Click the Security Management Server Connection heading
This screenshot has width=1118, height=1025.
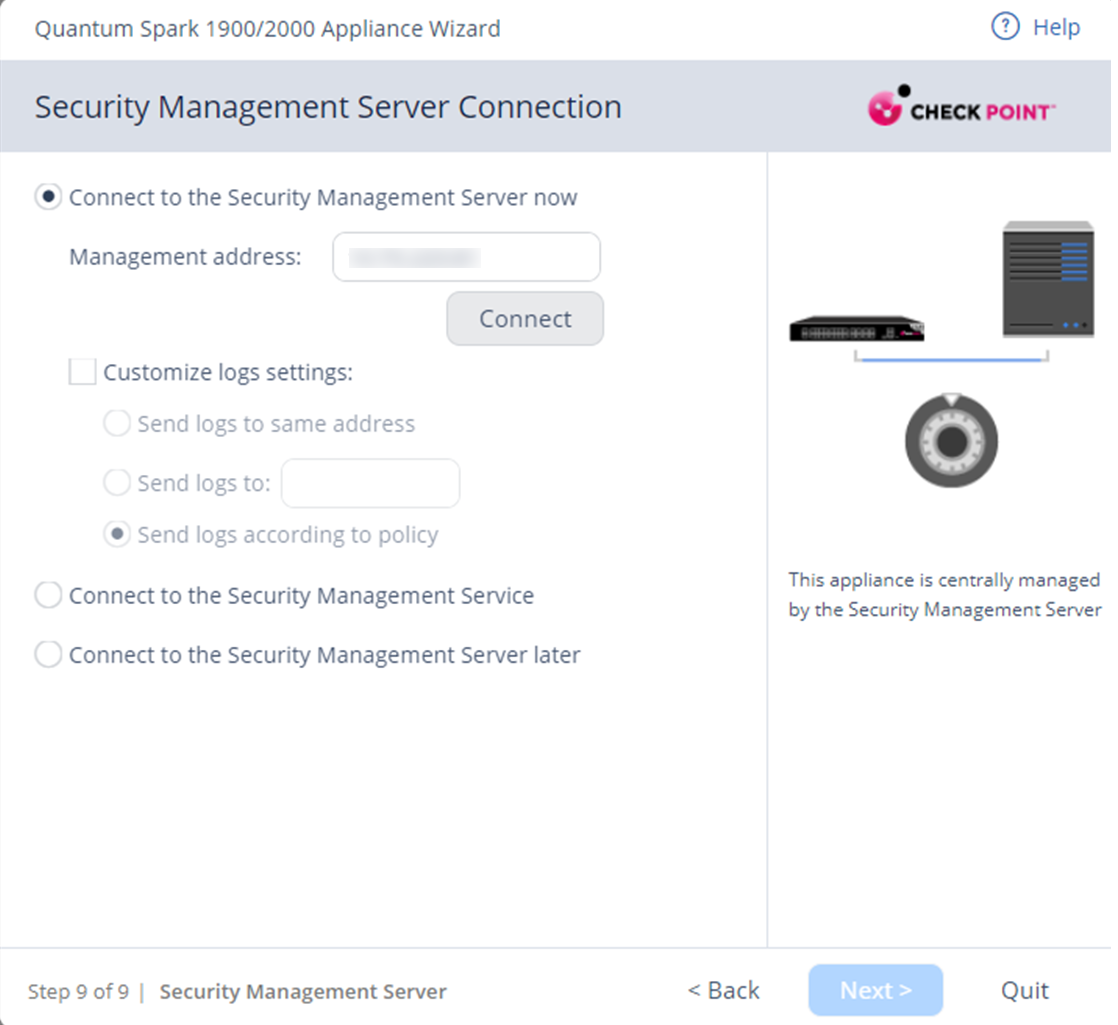328,107
